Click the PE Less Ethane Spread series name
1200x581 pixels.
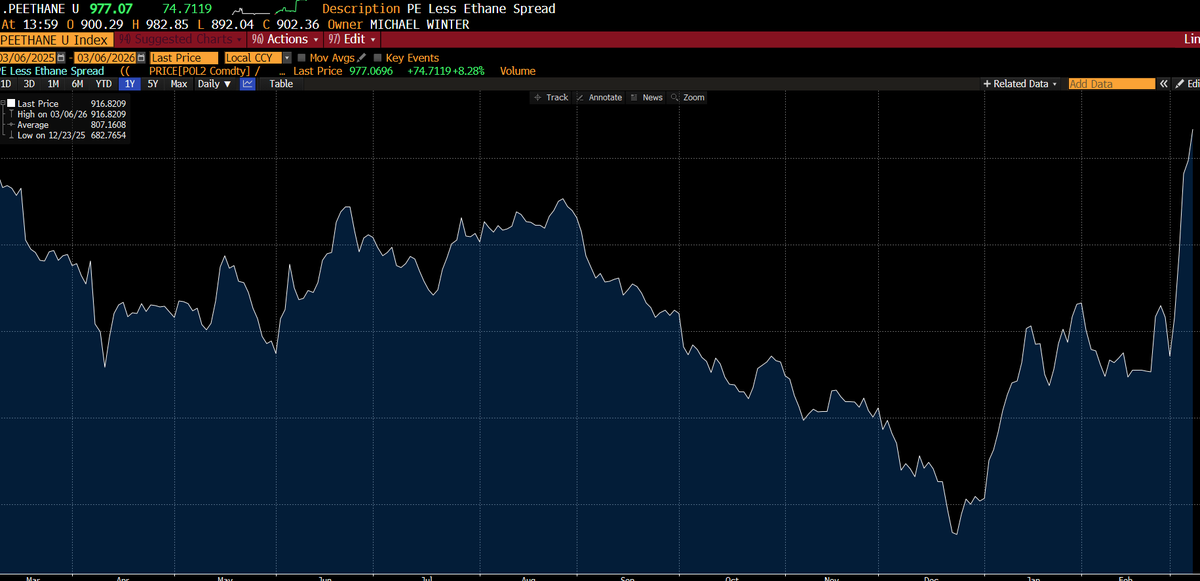click(52, 71)
